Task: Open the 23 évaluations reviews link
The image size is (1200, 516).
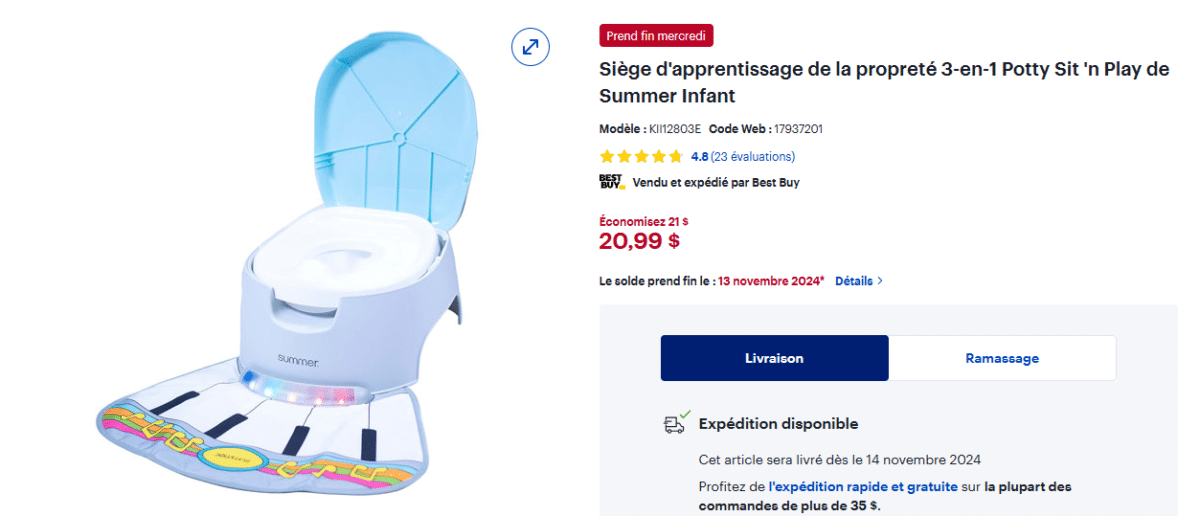Action: (x=753, y=156)
